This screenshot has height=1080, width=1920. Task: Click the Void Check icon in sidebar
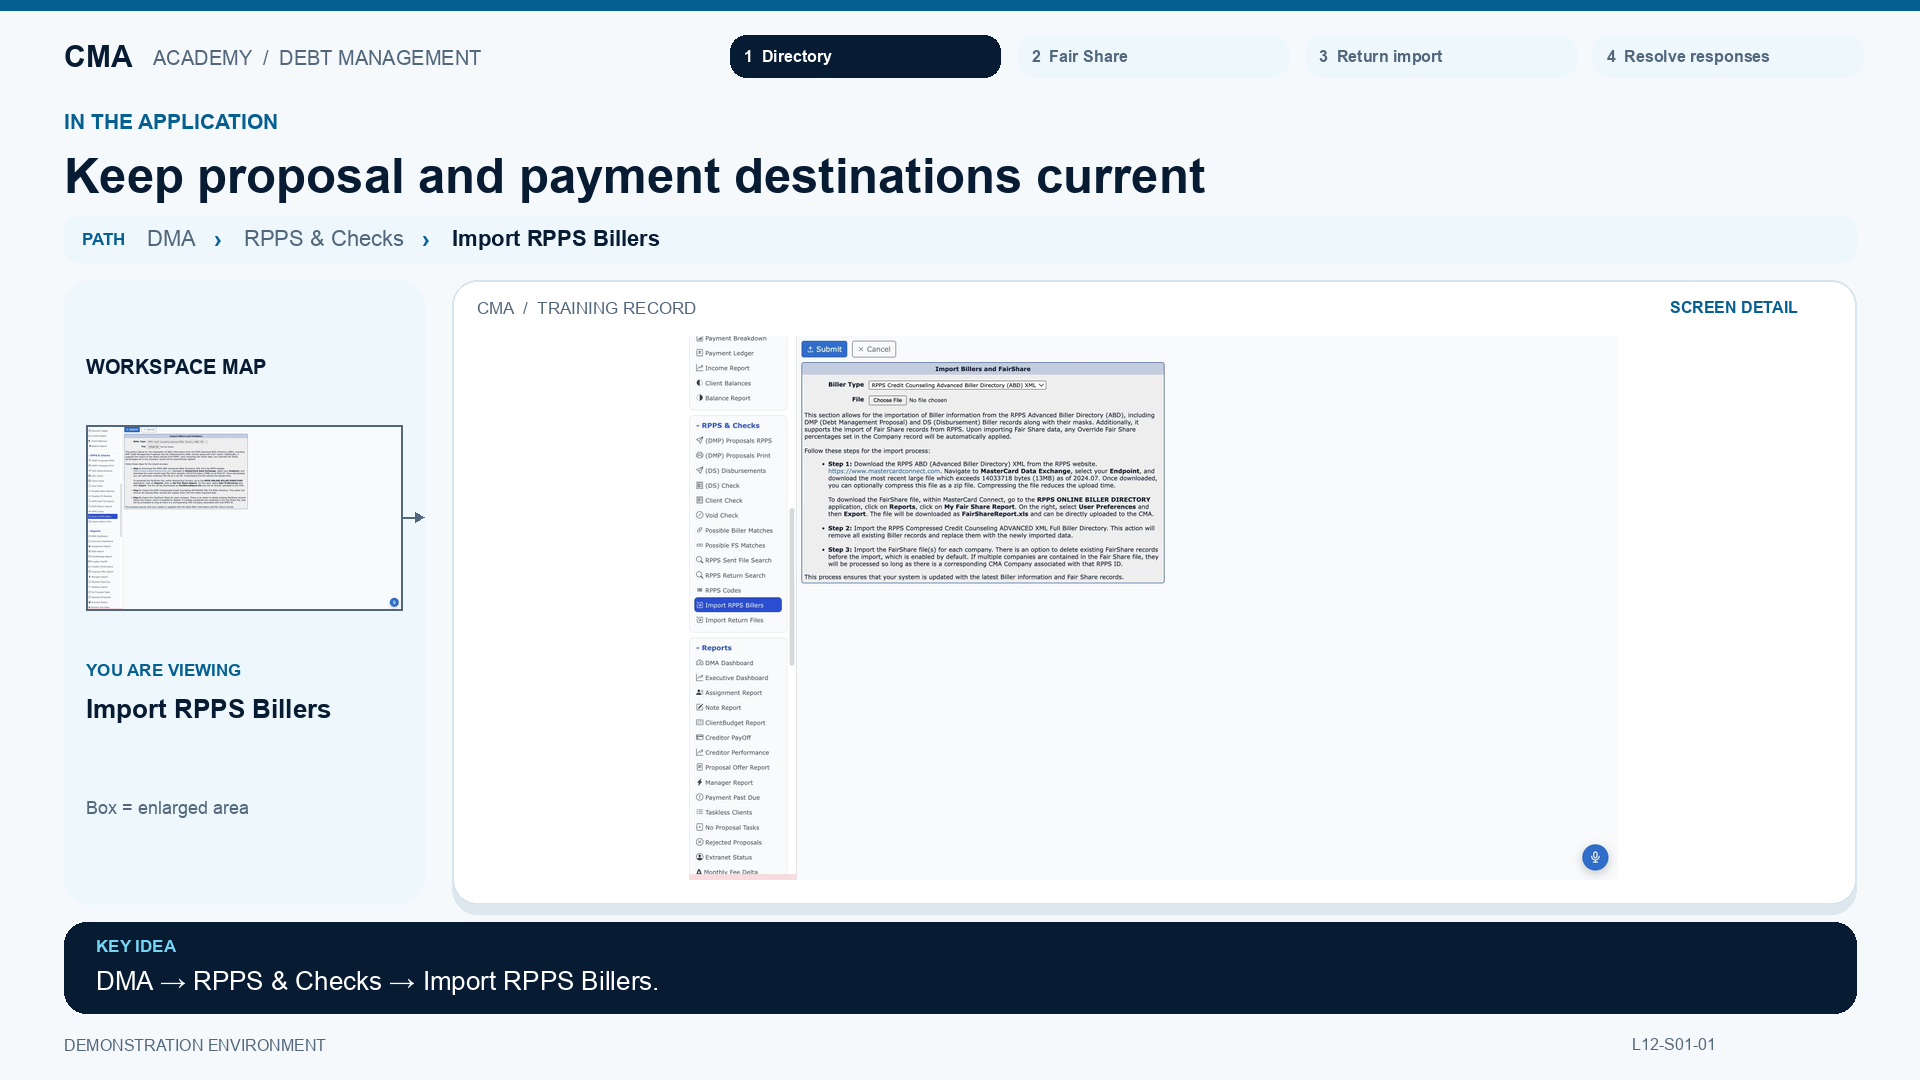point(699,515)
